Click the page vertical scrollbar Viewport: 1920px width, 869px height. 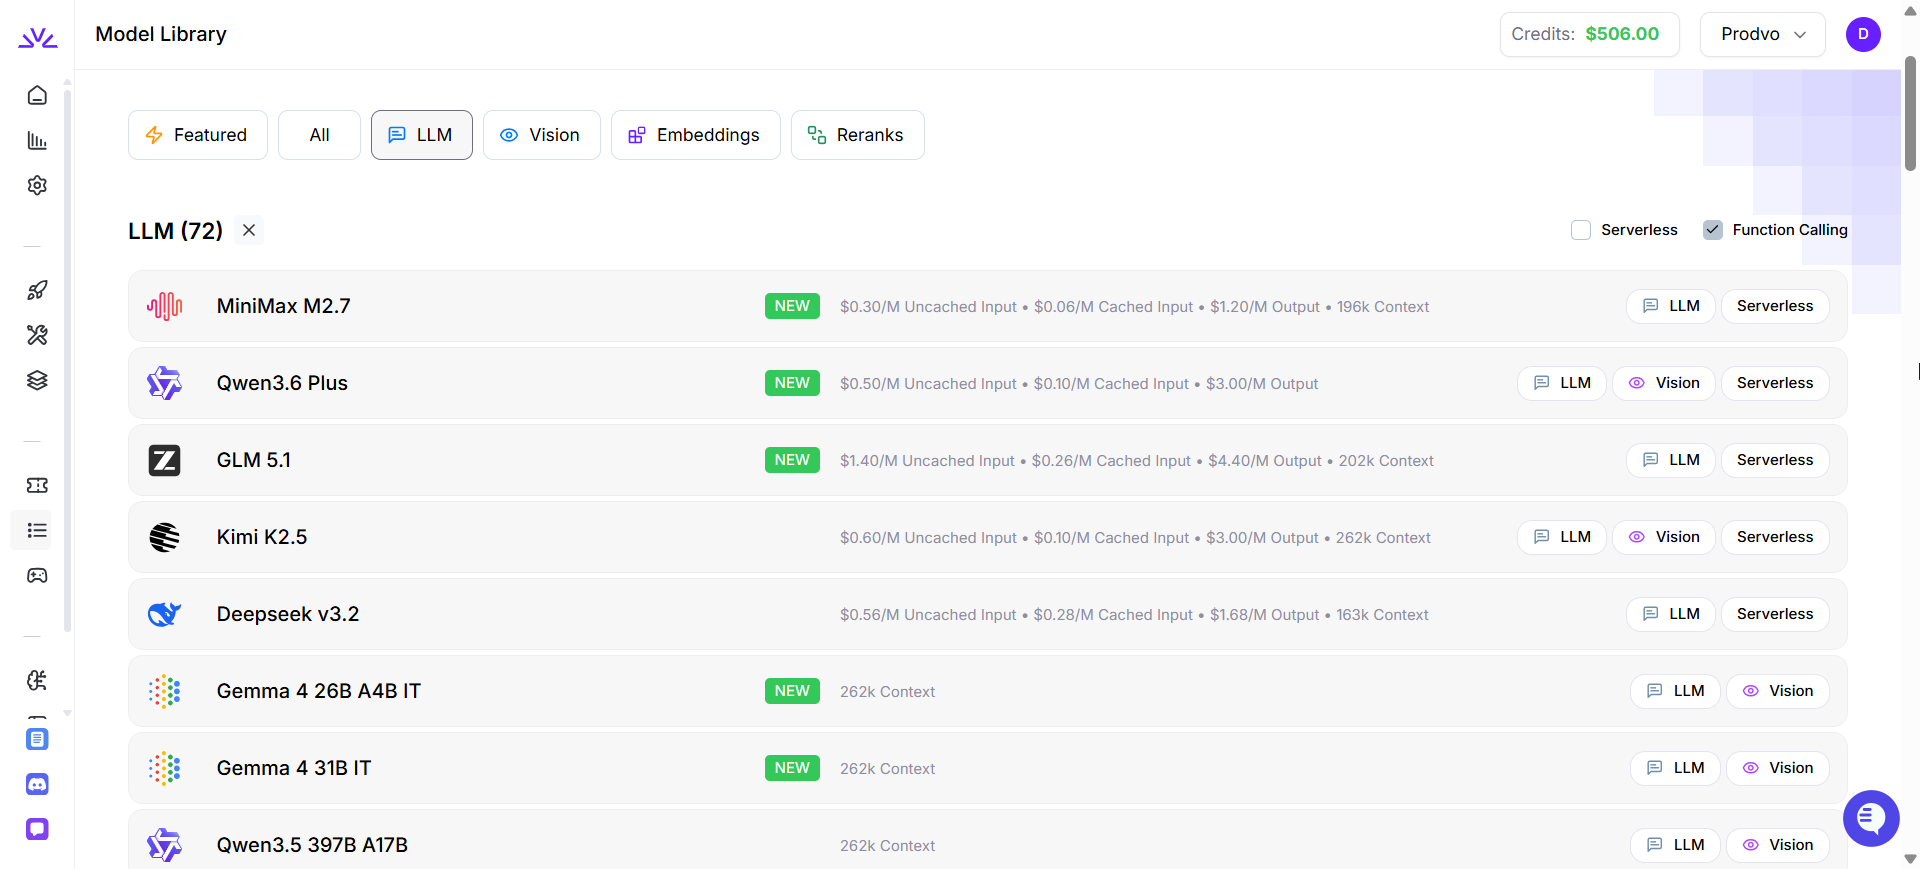pos(1910,114)
